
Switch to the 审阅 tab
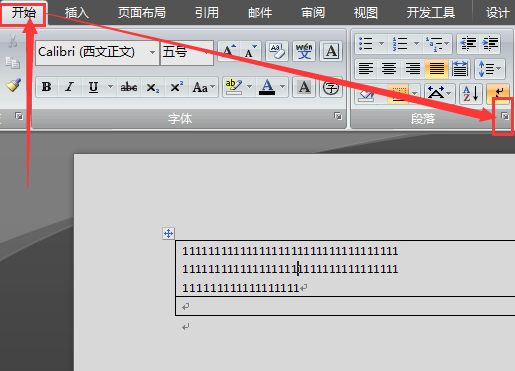click(x=313, y=13)
